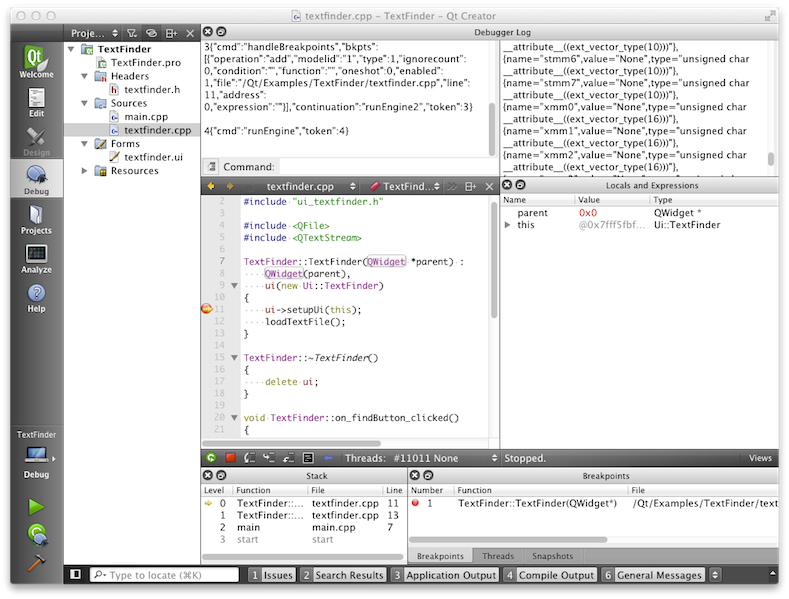Go back in editor navigation history
The width and height of the screenshot is (789, 599).
coord(211,186)
